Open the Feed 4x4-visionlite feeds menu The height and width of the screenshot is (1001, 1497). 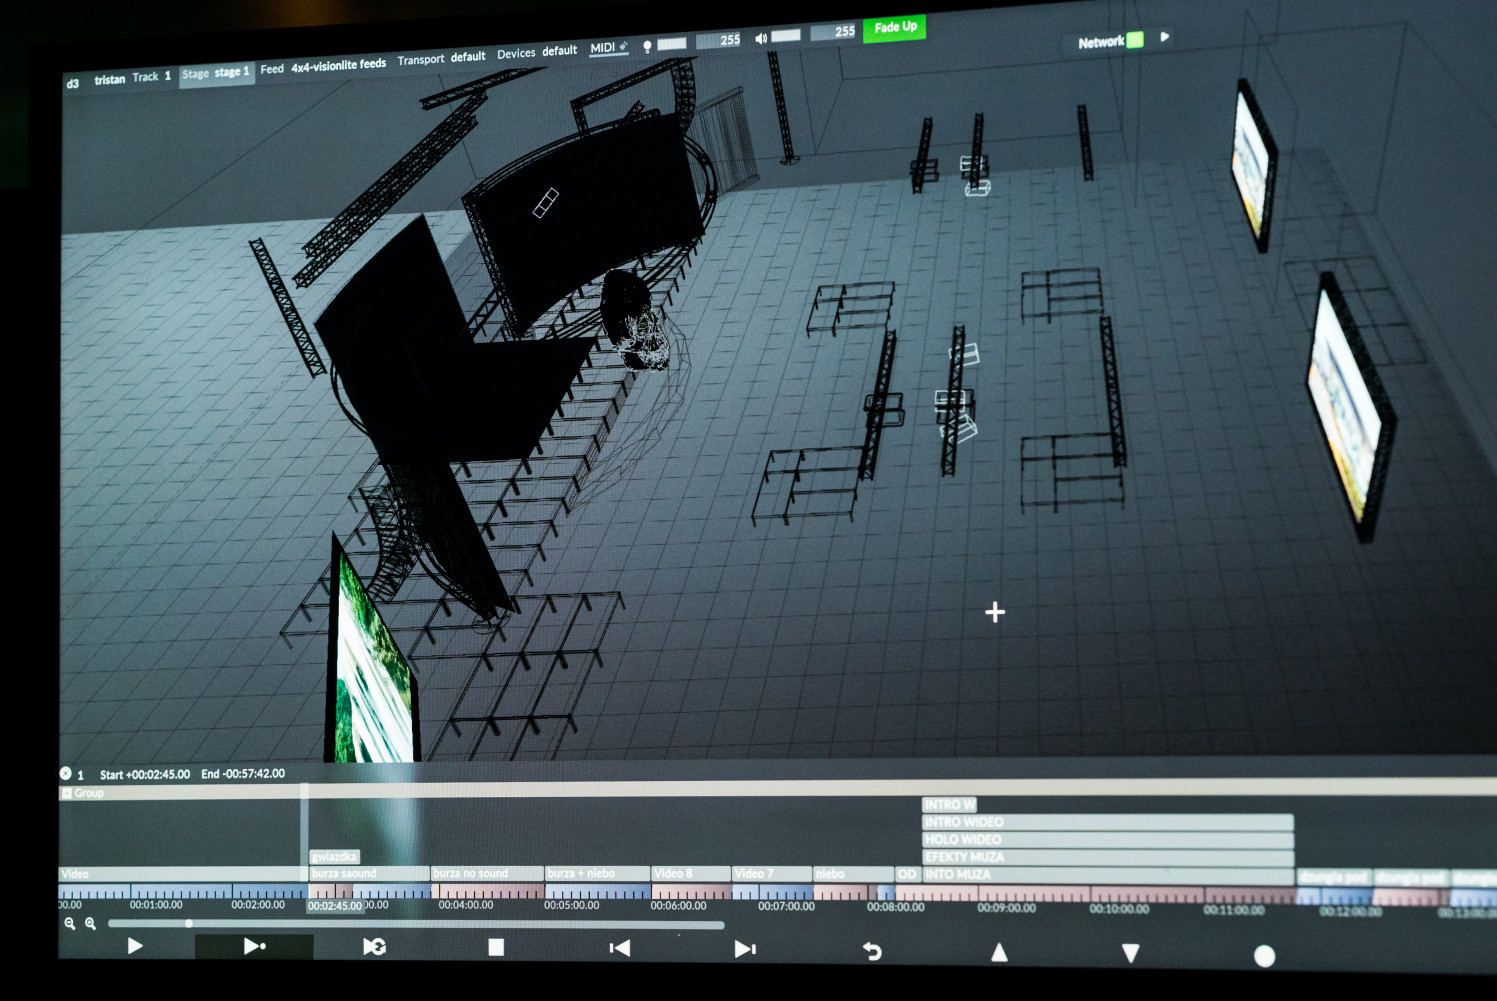pos(323,67)
